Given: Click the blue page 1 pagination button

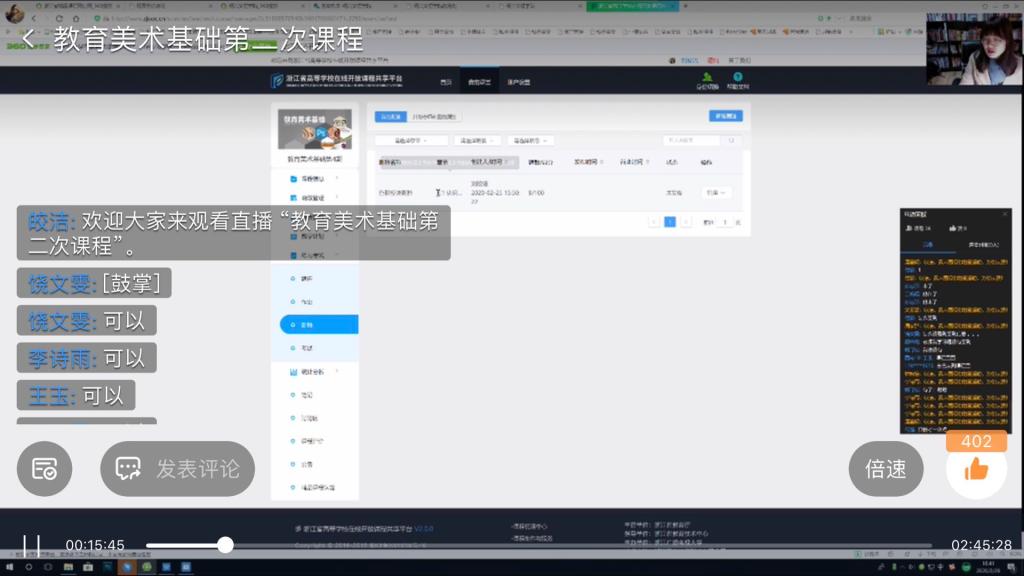Looking at the screenshot, I should tap(670, 222).
